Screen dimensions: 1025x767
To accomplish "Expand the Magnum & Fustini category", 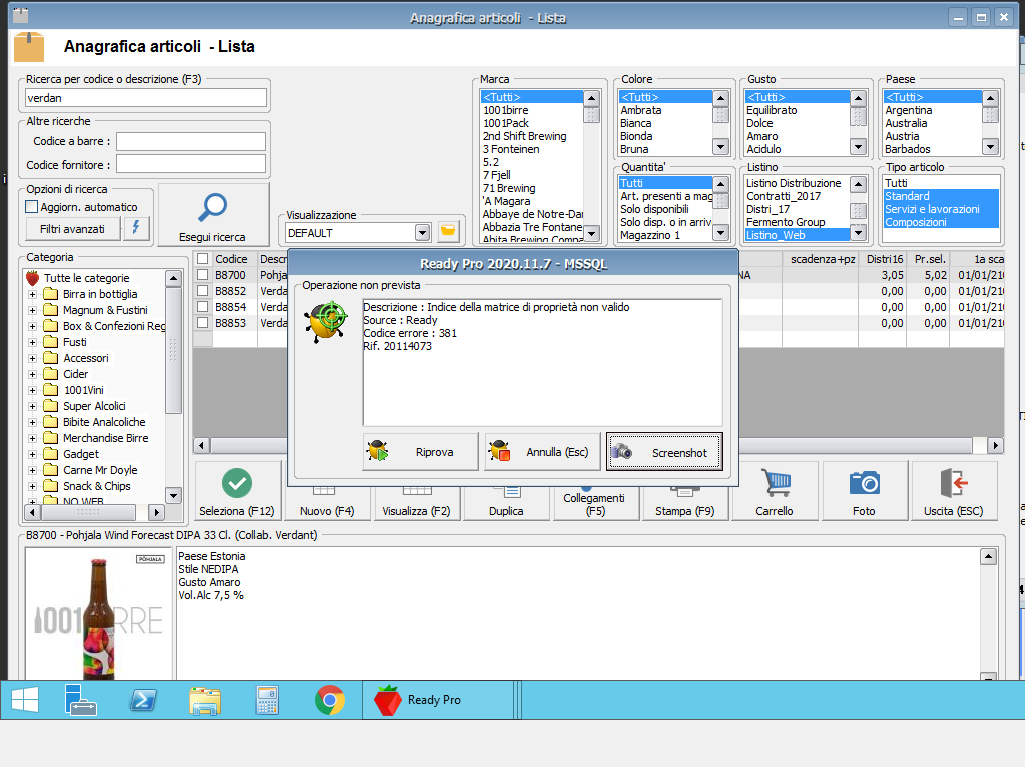I will pos(32,310).
